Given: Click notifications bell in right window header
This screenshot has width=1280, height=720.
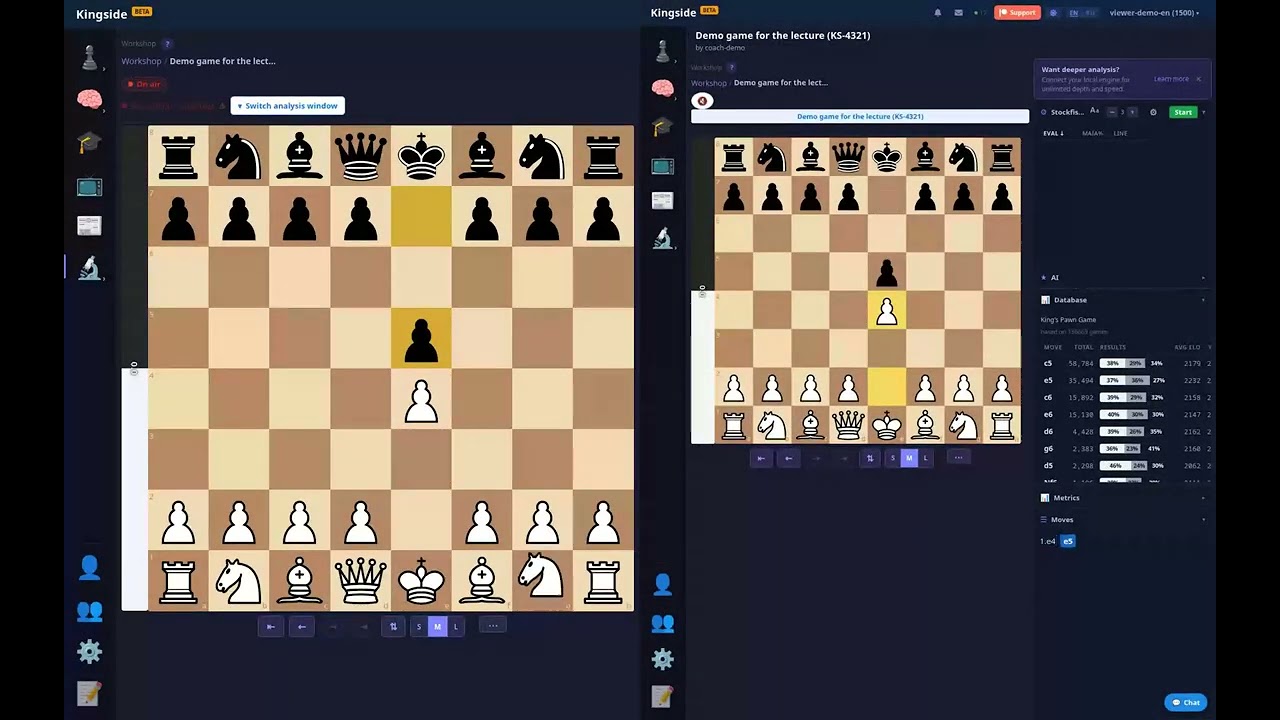Looking at the screenshot, I should [938, 13].
